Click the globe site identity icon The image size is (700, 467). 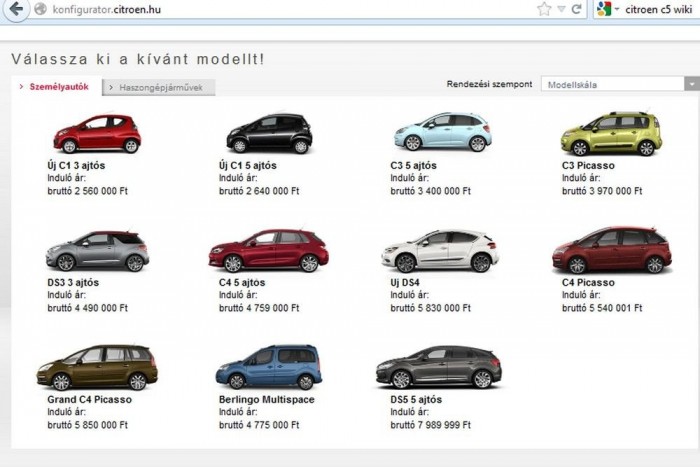tap(40, 9)
